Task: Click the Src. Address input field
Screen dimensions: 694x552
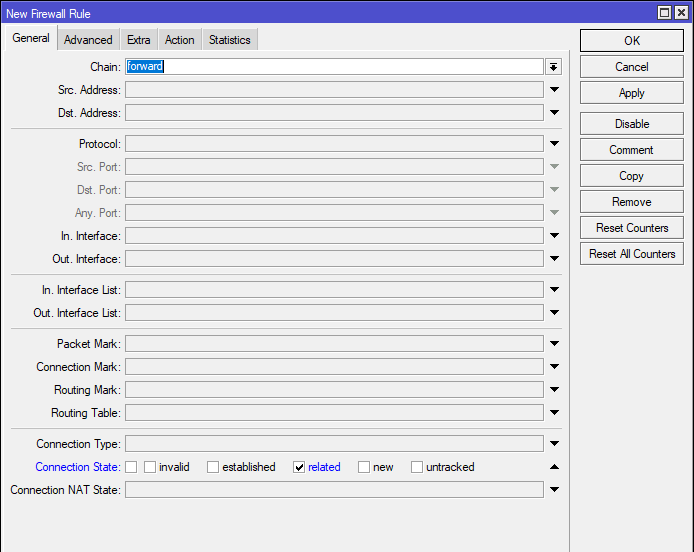Action: click(x=334, y=89)
